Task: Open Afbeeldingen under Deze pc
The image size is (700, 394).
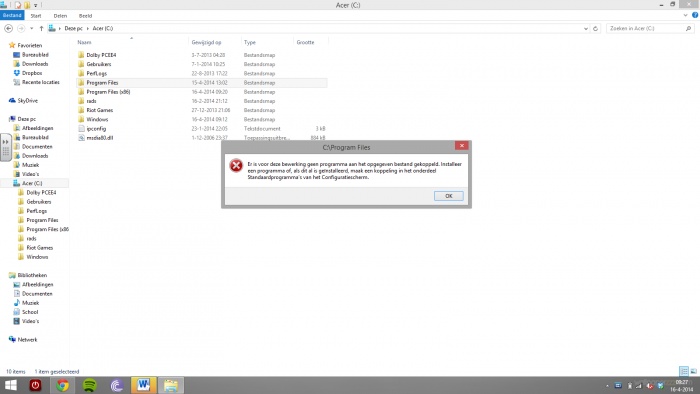Action: coord(38,128)
